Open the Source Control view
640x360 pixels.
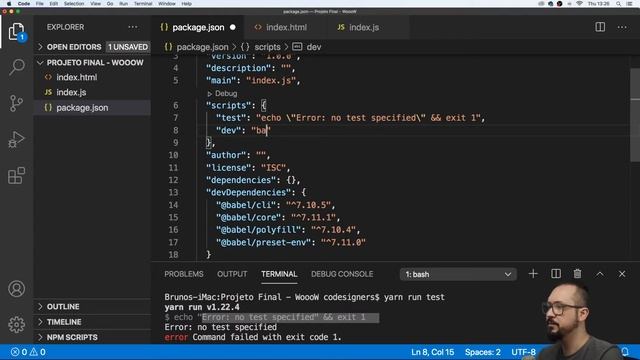click(16, 103)
